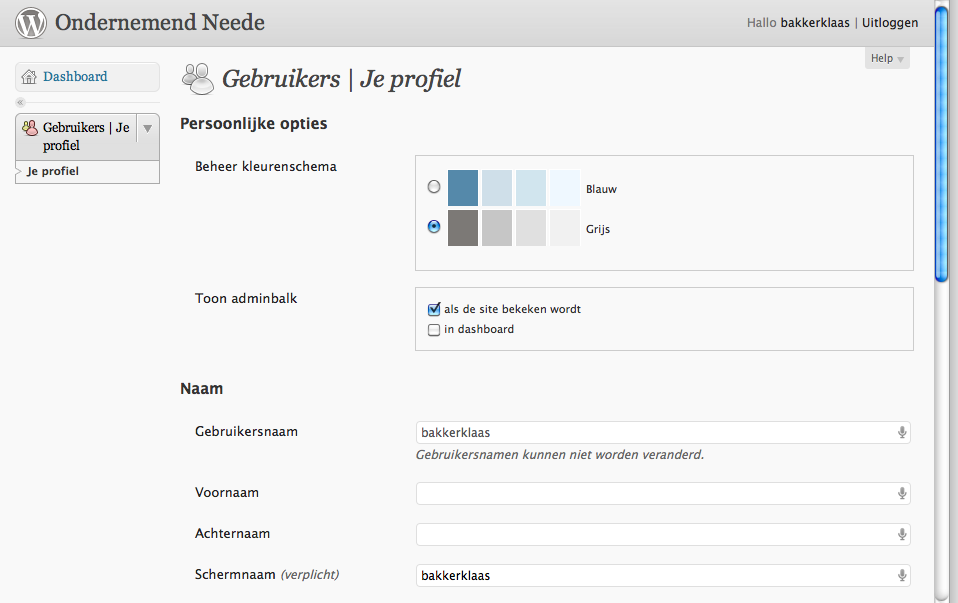This screenshot has width=958, height=603.
Task: Click the bakkerklaas username link in header
Action: click(x=815, y=23)
